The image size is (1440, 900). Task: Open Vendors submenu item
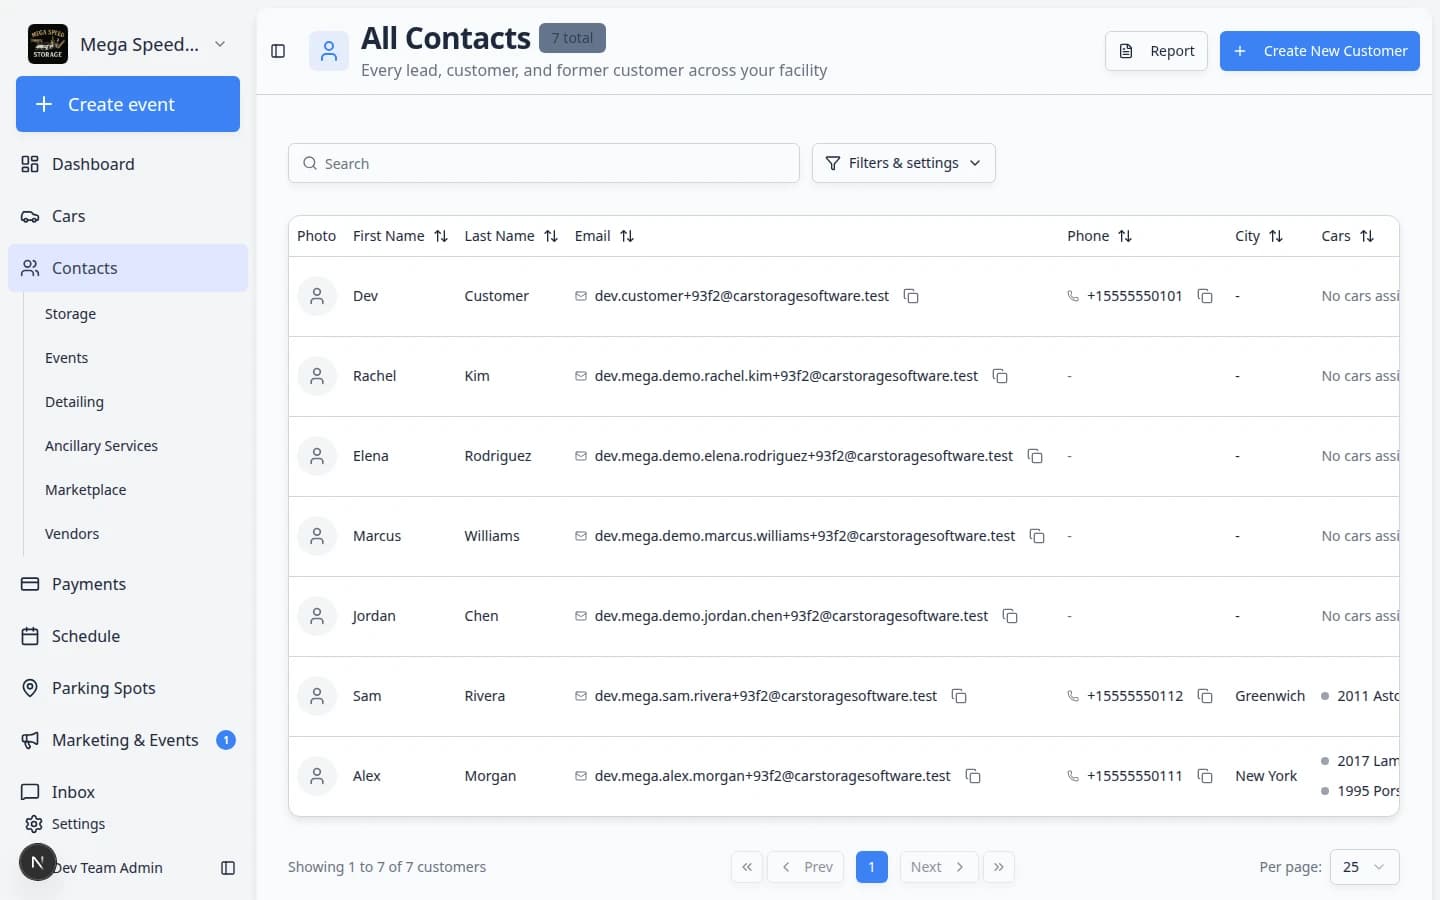point(72,534)
